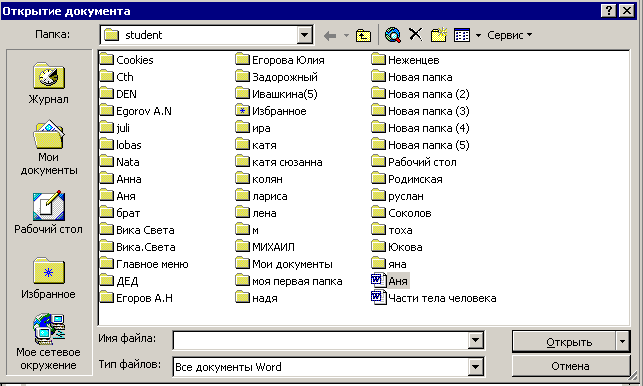Open the Журнал (History) location
The image size is (643, 386).
click(x=48, y=84)
